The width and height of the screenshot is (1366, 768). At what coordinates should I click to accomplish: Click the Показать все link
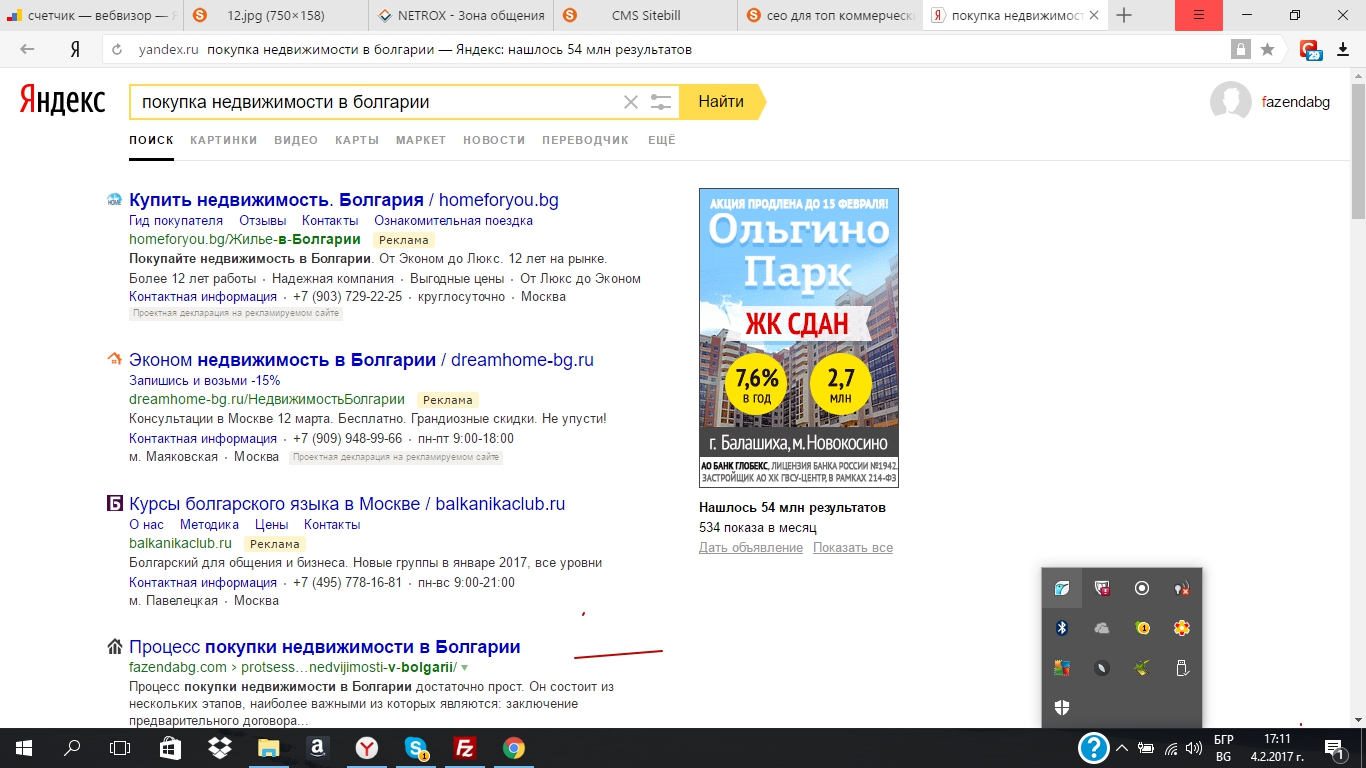pyautogui.click(x=853, y=548)
